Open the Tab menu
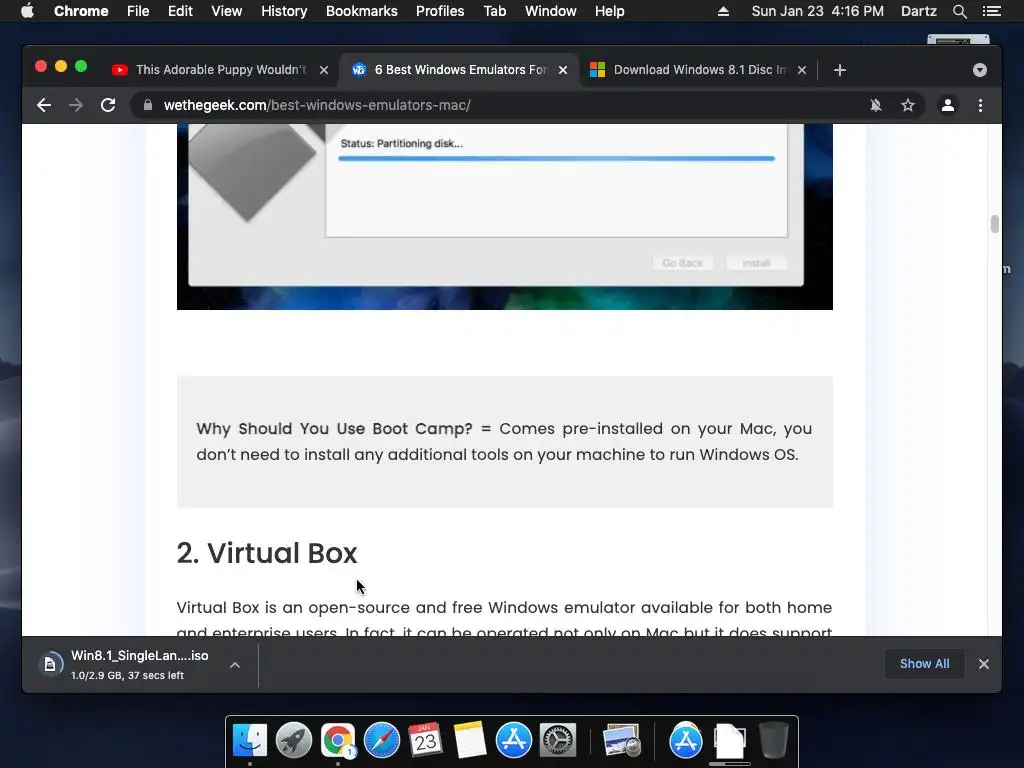 pos(495,11)
